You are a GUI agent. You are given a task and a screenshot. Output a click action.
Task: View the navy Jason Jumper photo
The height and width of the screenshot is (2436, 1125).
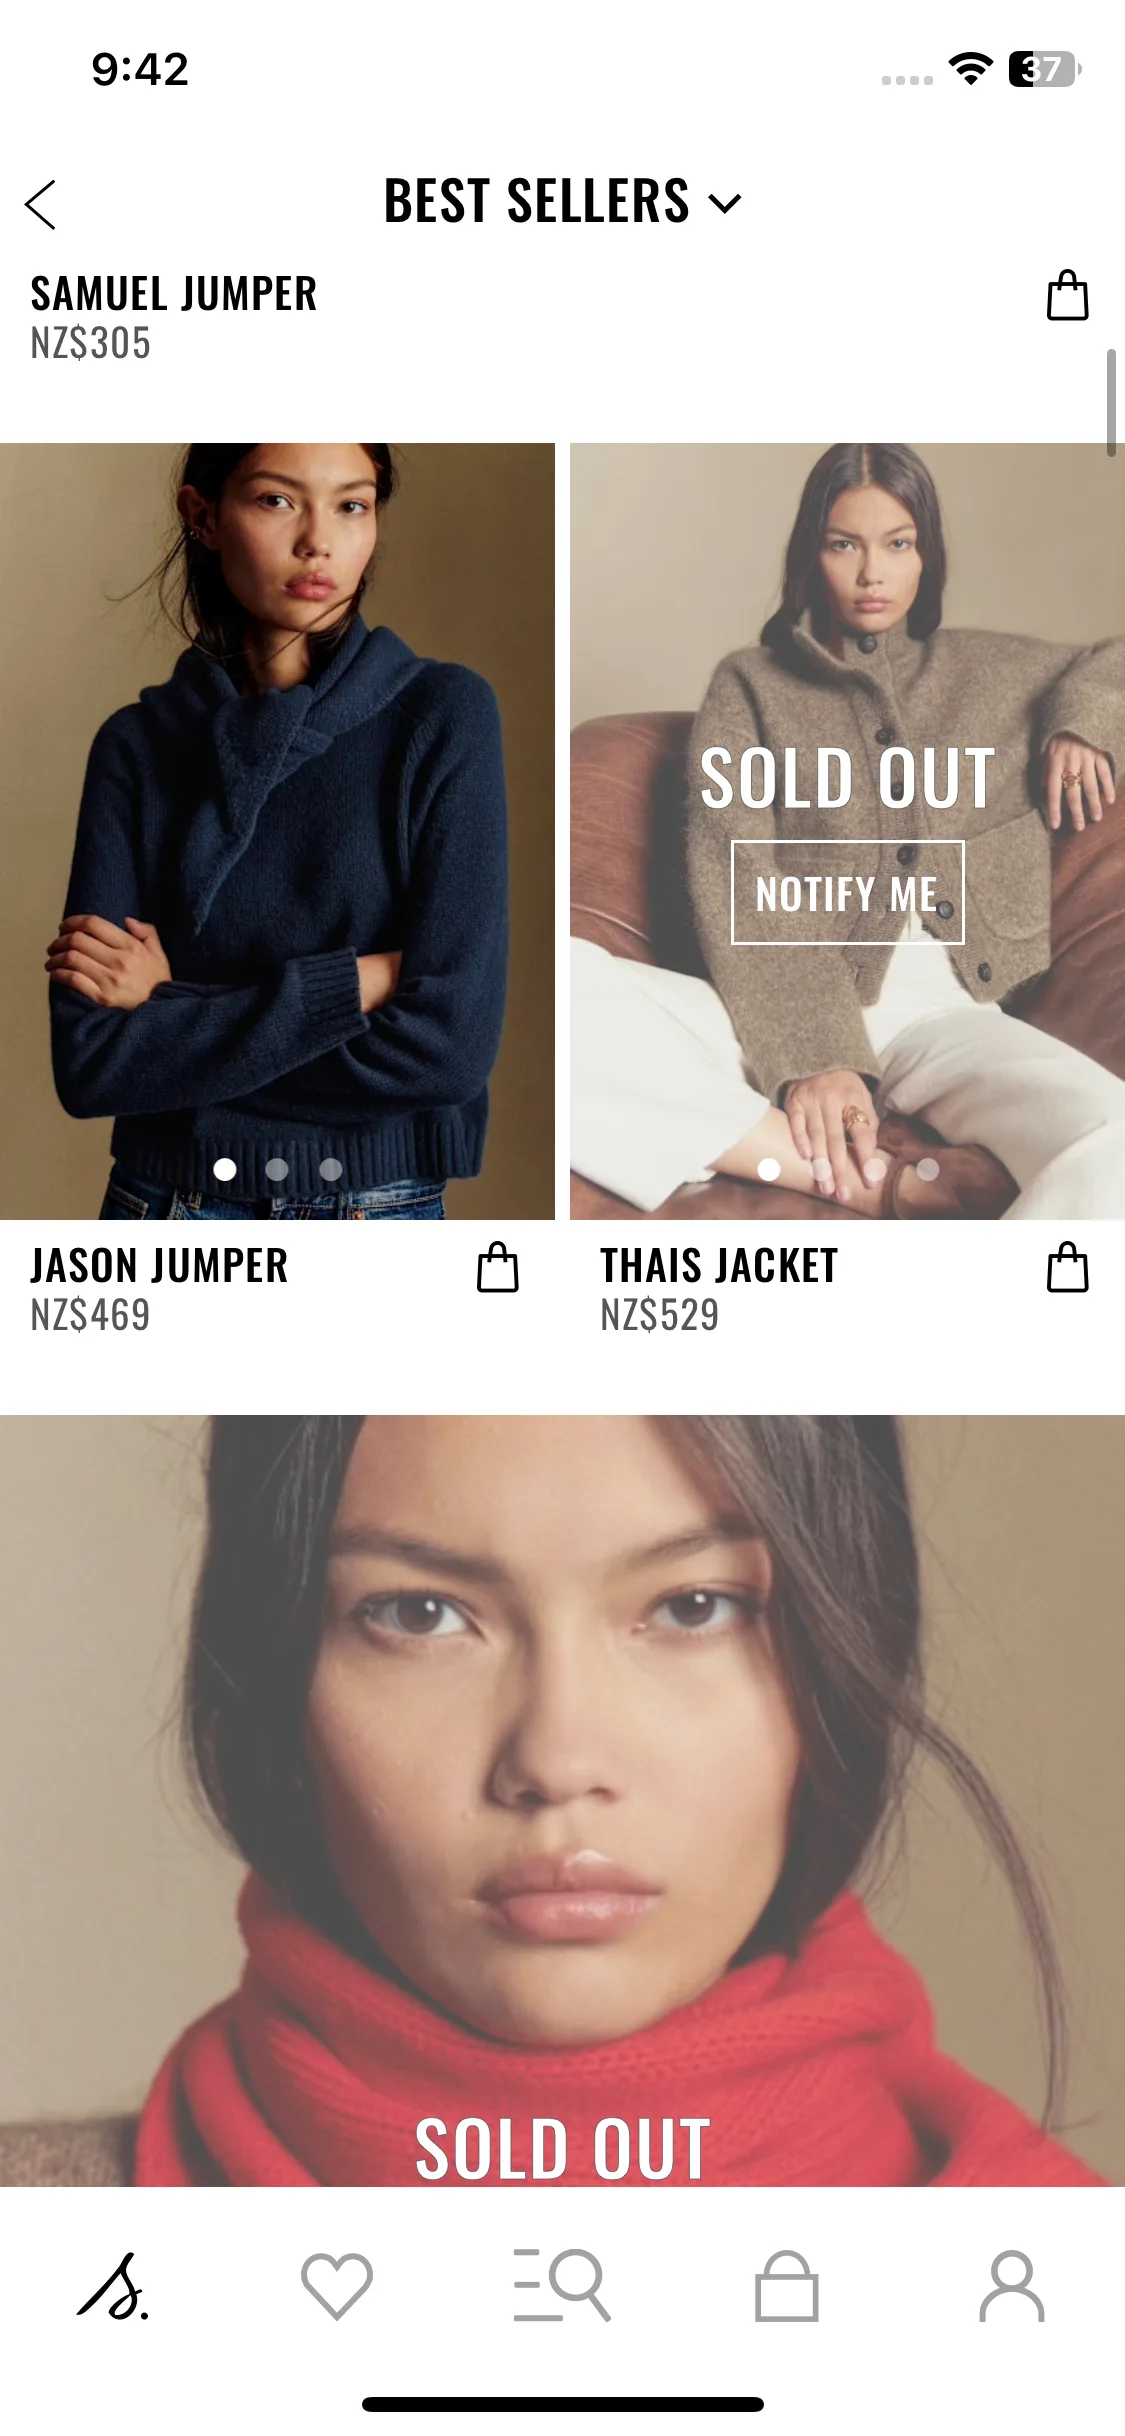(277, 830)
